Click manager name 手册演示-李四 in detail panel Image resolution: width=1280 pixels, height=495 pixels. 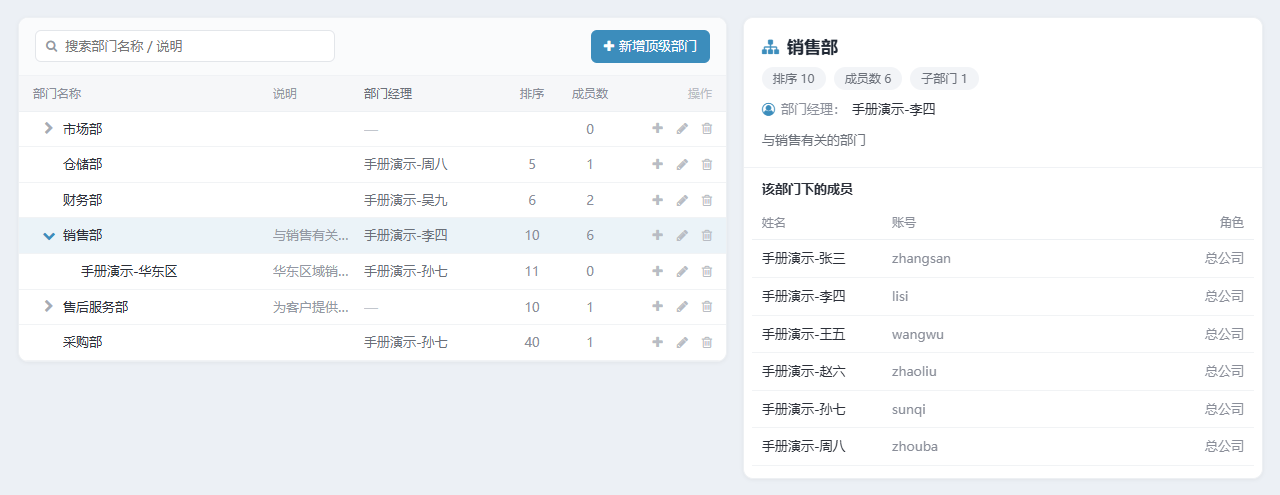tap(894, 109)
